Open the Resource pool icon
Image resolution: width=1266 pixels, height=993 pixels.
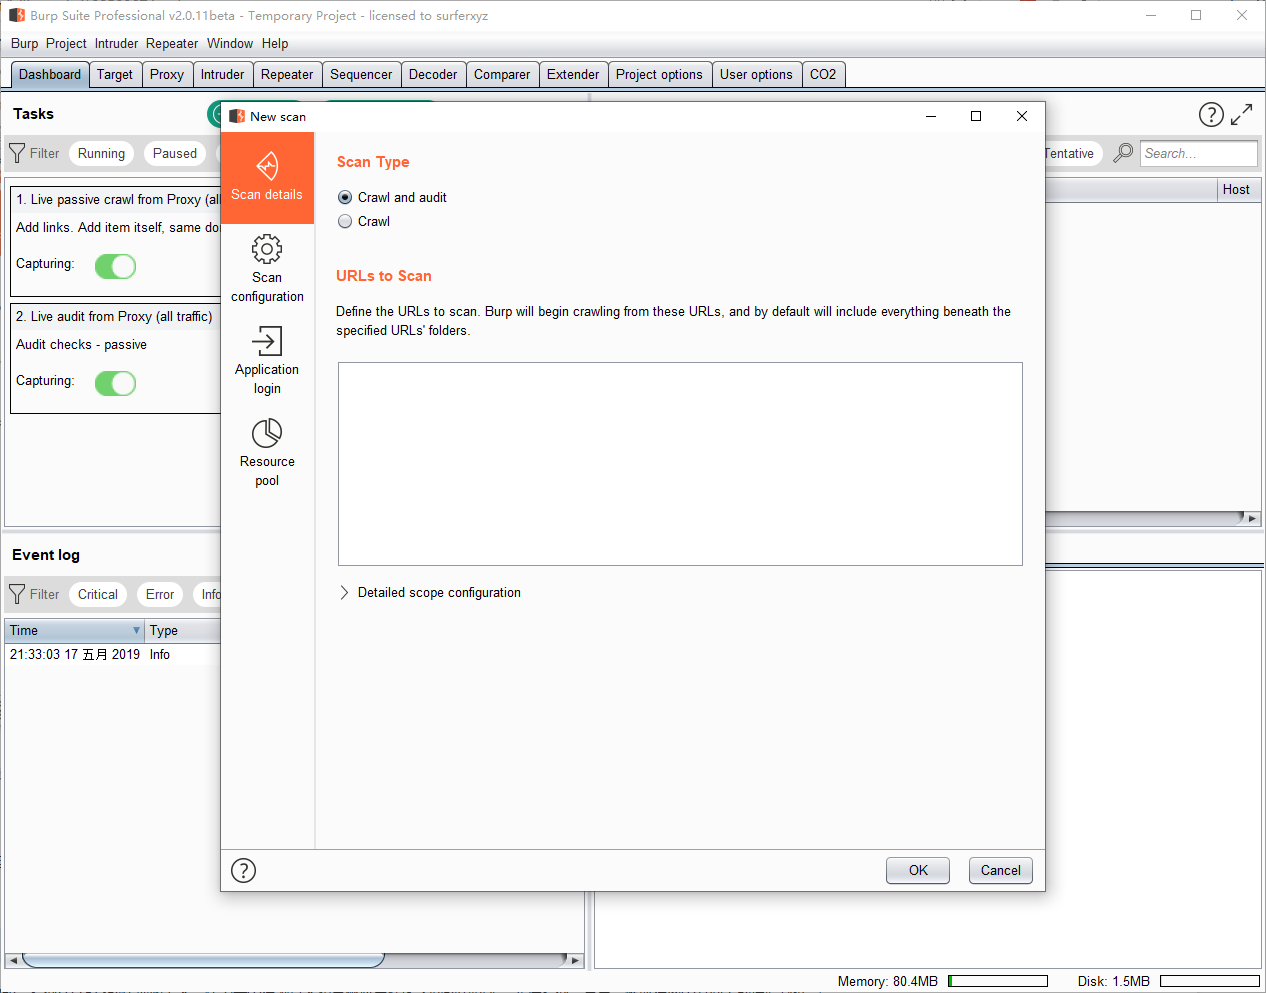point(267,433)
